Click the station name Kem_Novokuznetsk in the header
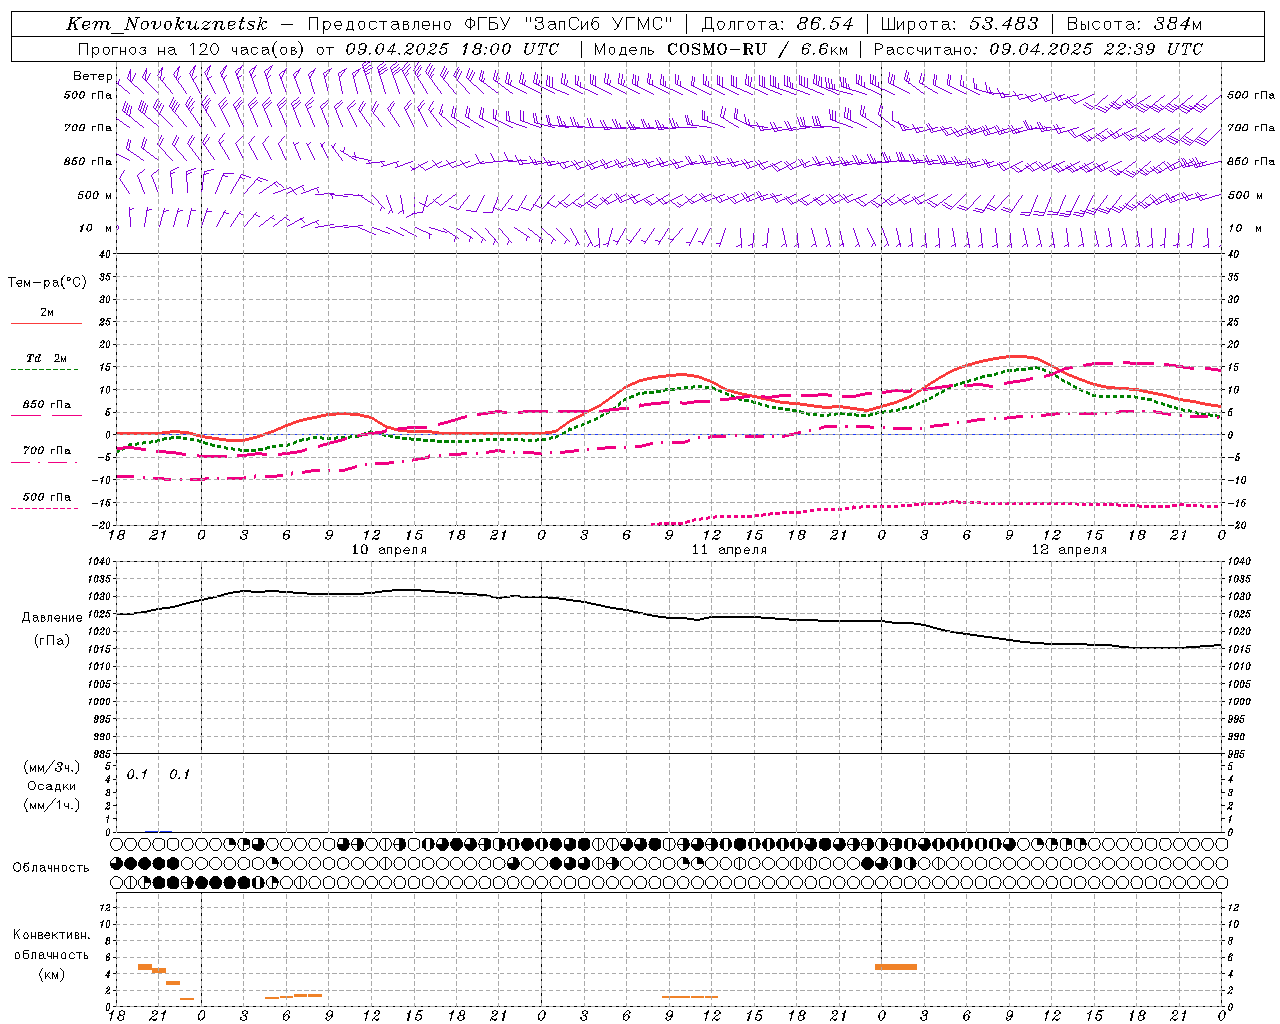The height and width of the screenshot is (1024, 1280). (167, 24)
